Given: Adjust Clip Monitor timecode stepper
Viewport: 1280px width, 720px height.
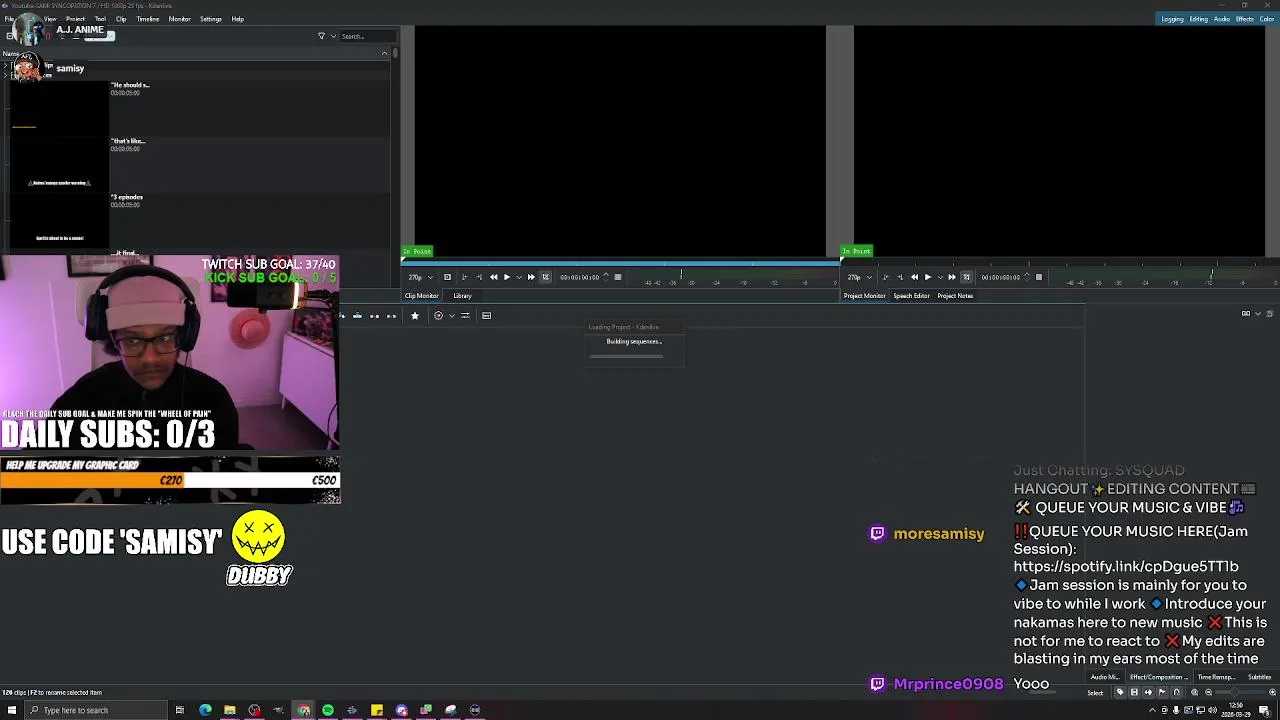Looking at the screenshot, I should coord(606,277).
